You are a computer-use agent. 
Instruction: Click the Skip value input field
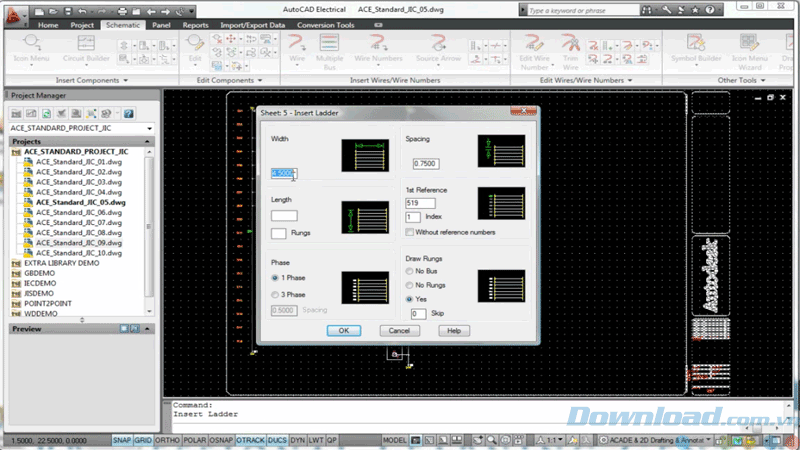coord(418,314)
